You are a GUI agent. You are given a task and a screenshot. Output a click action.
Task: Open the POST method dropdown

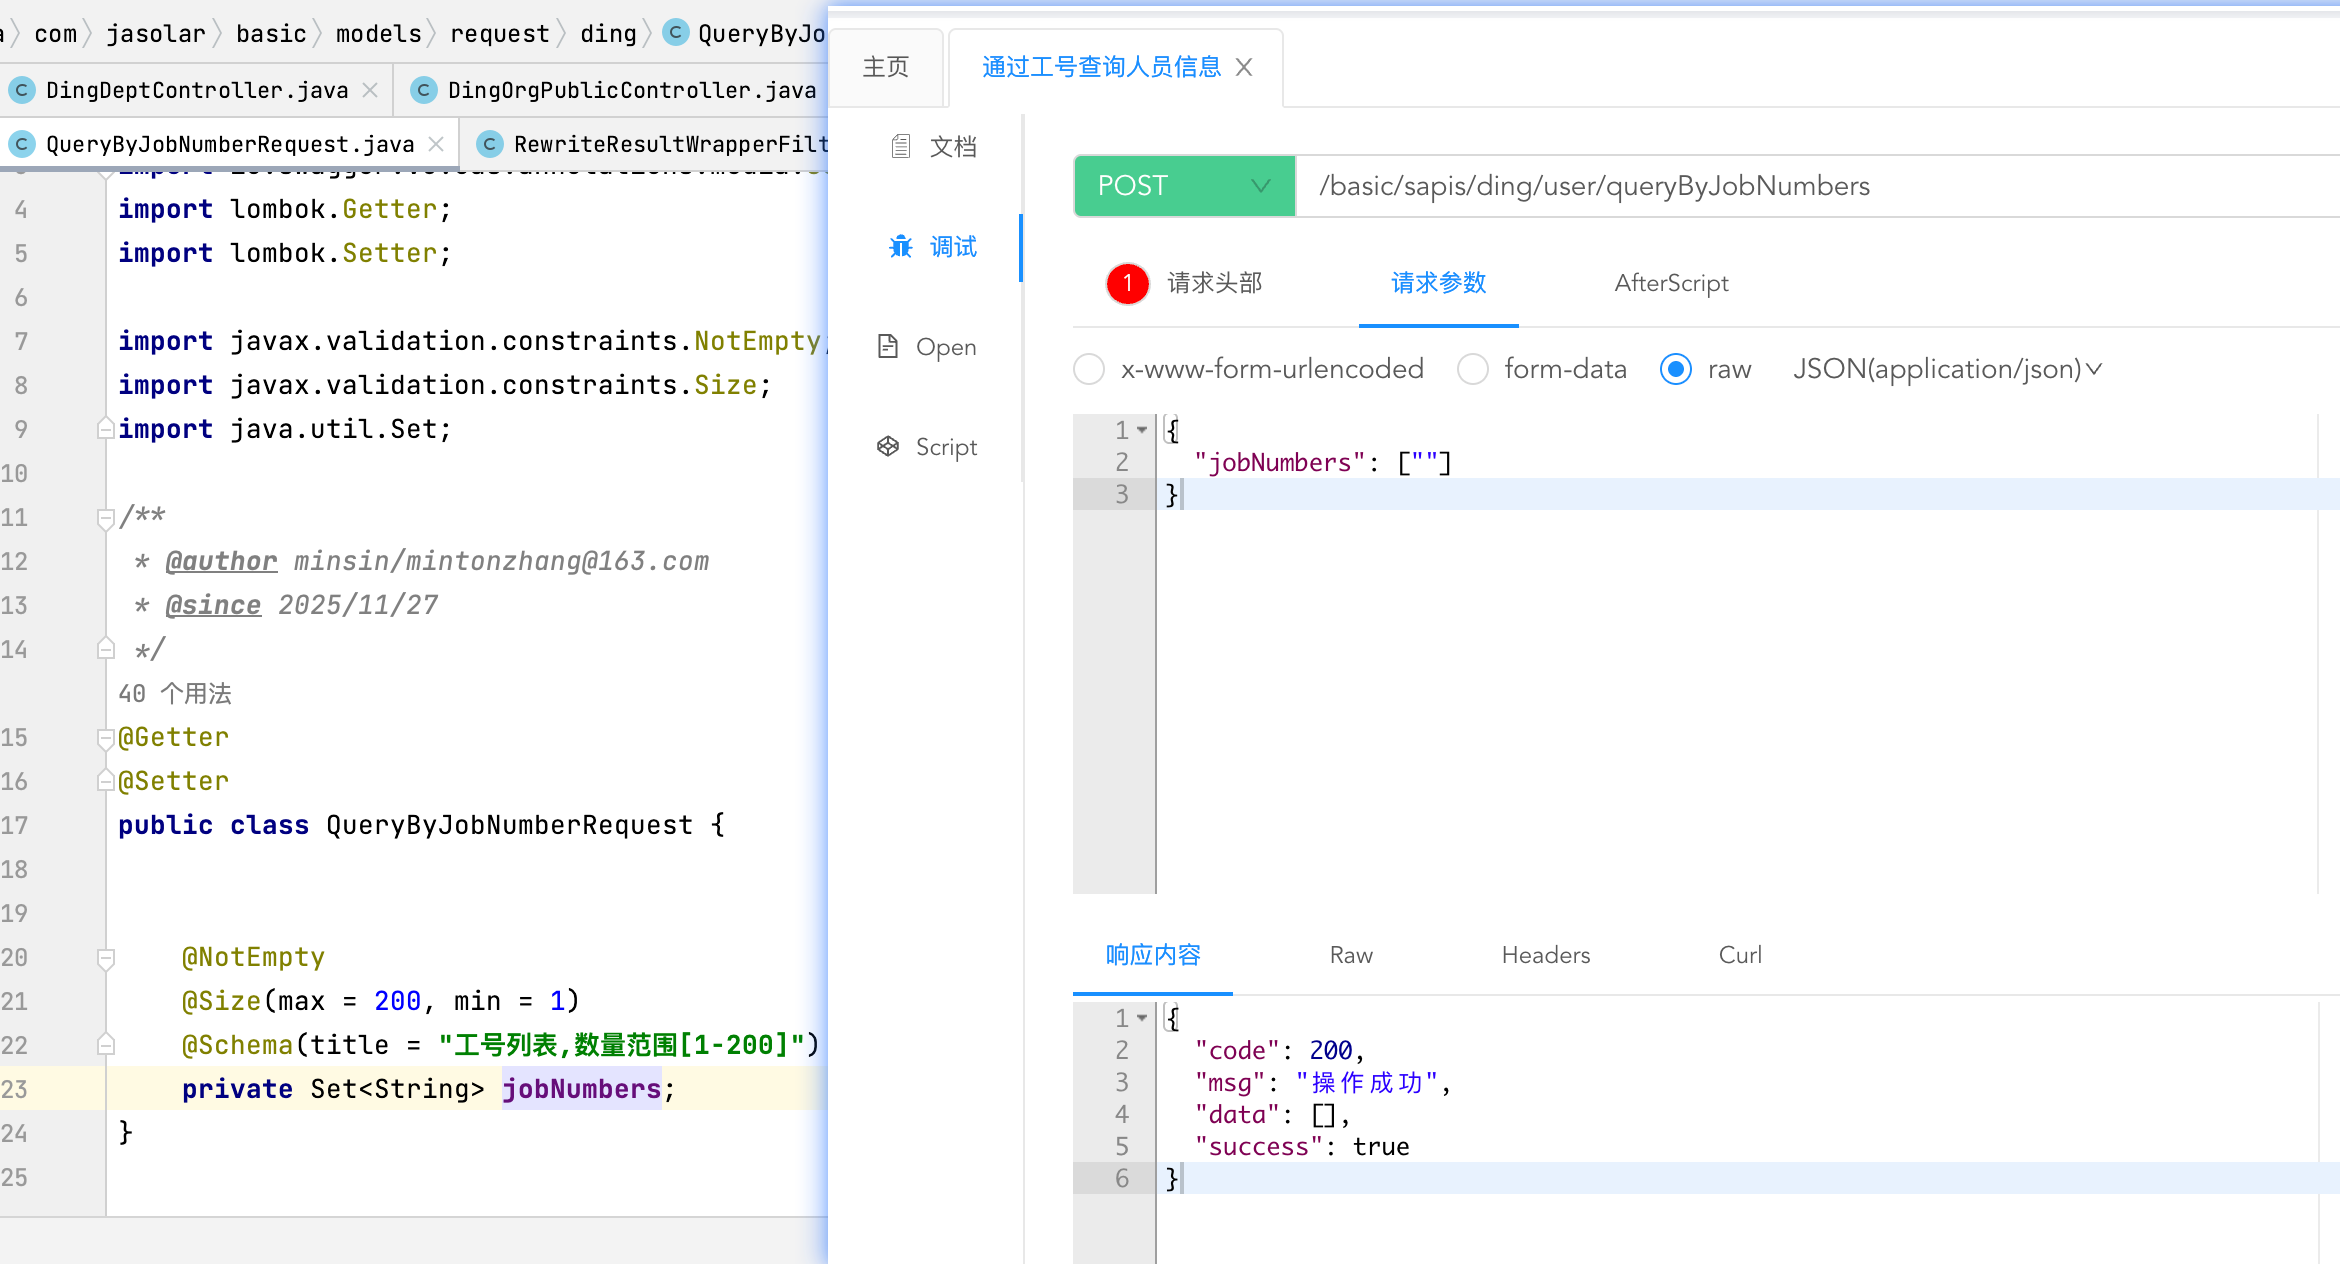coord(1184,186)
